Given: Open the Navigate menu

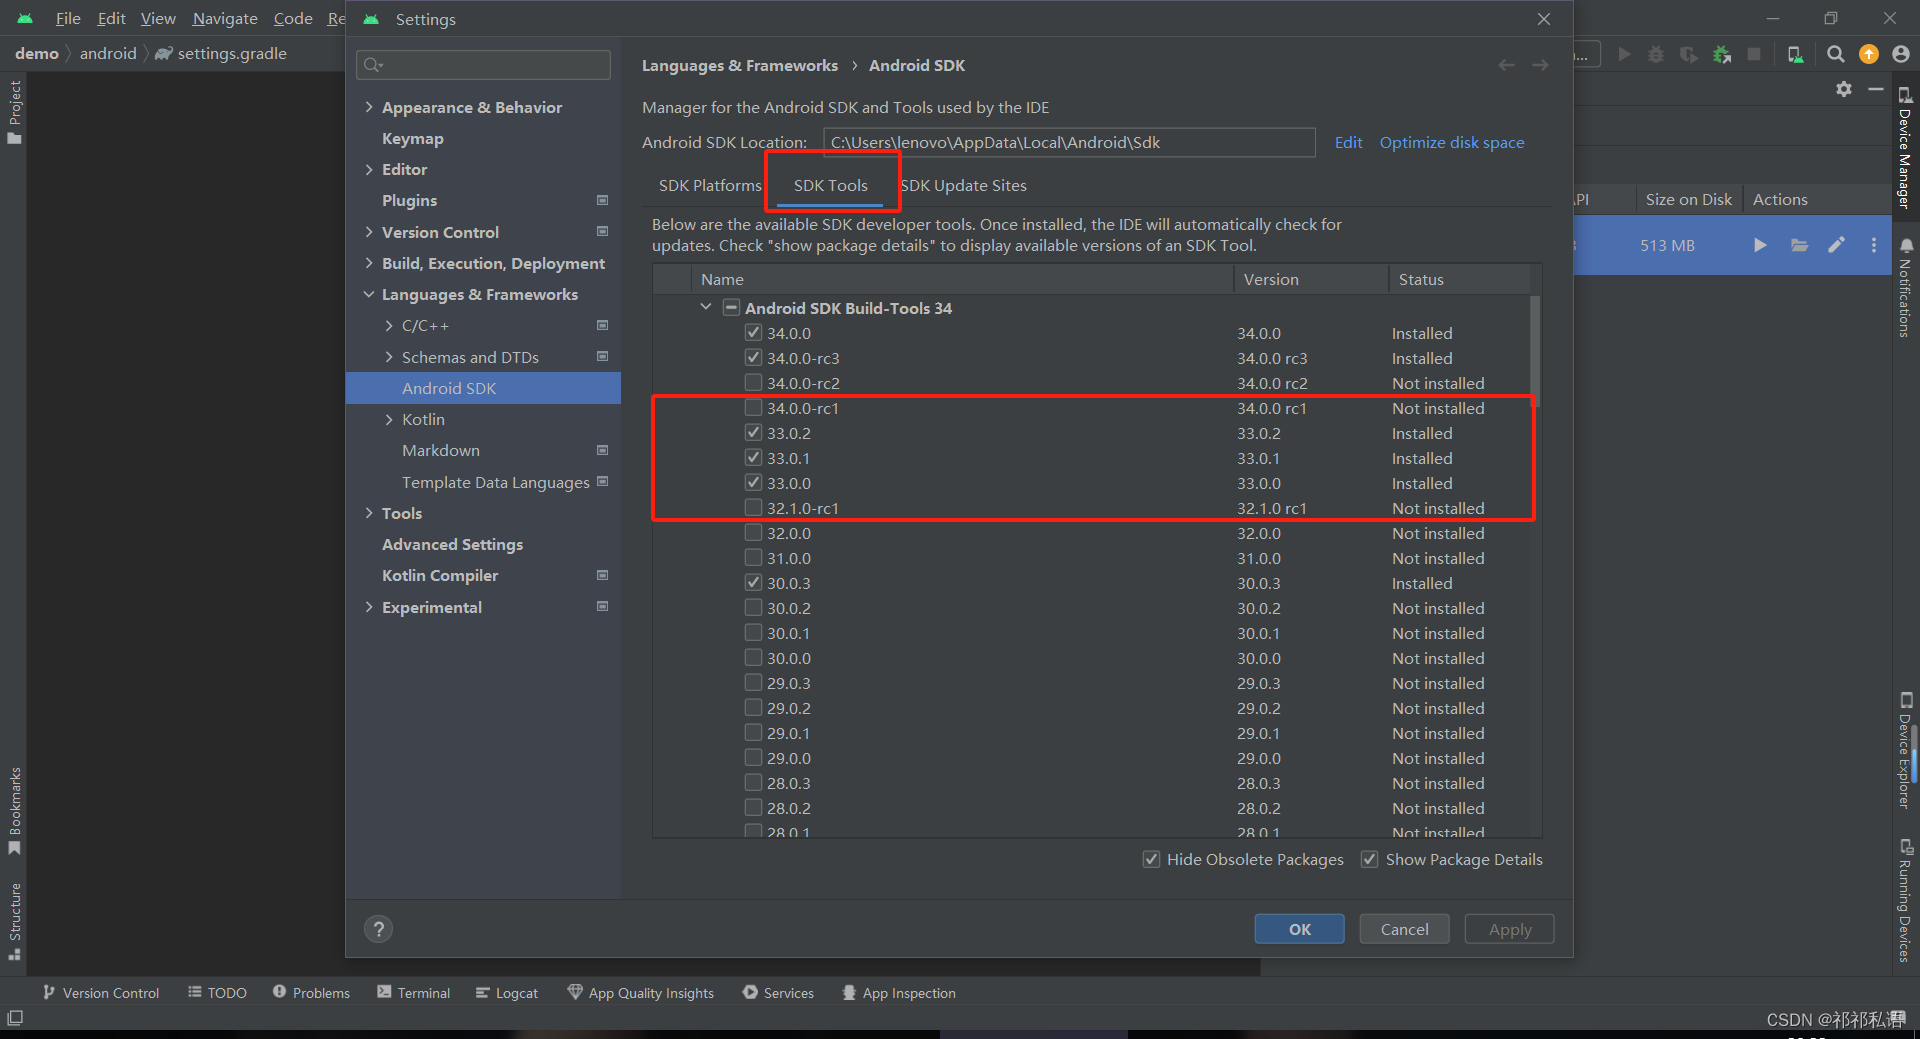Looking at the screenshot, I should click(x=224, y=18).
